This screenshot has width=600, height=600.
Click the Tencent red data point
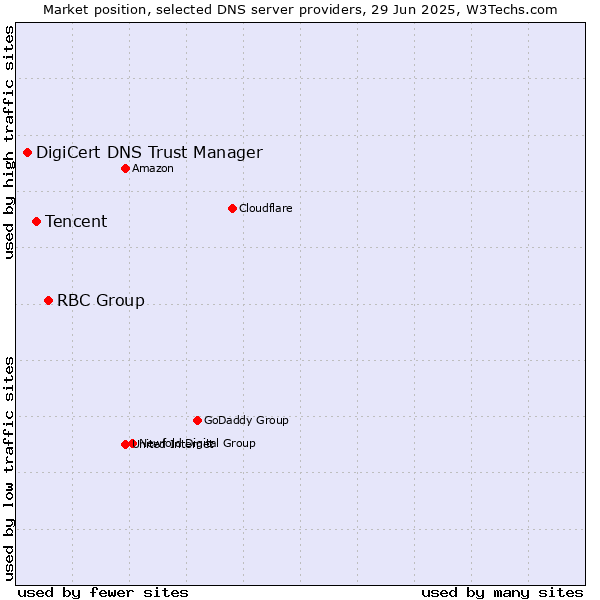click(36, 222)
